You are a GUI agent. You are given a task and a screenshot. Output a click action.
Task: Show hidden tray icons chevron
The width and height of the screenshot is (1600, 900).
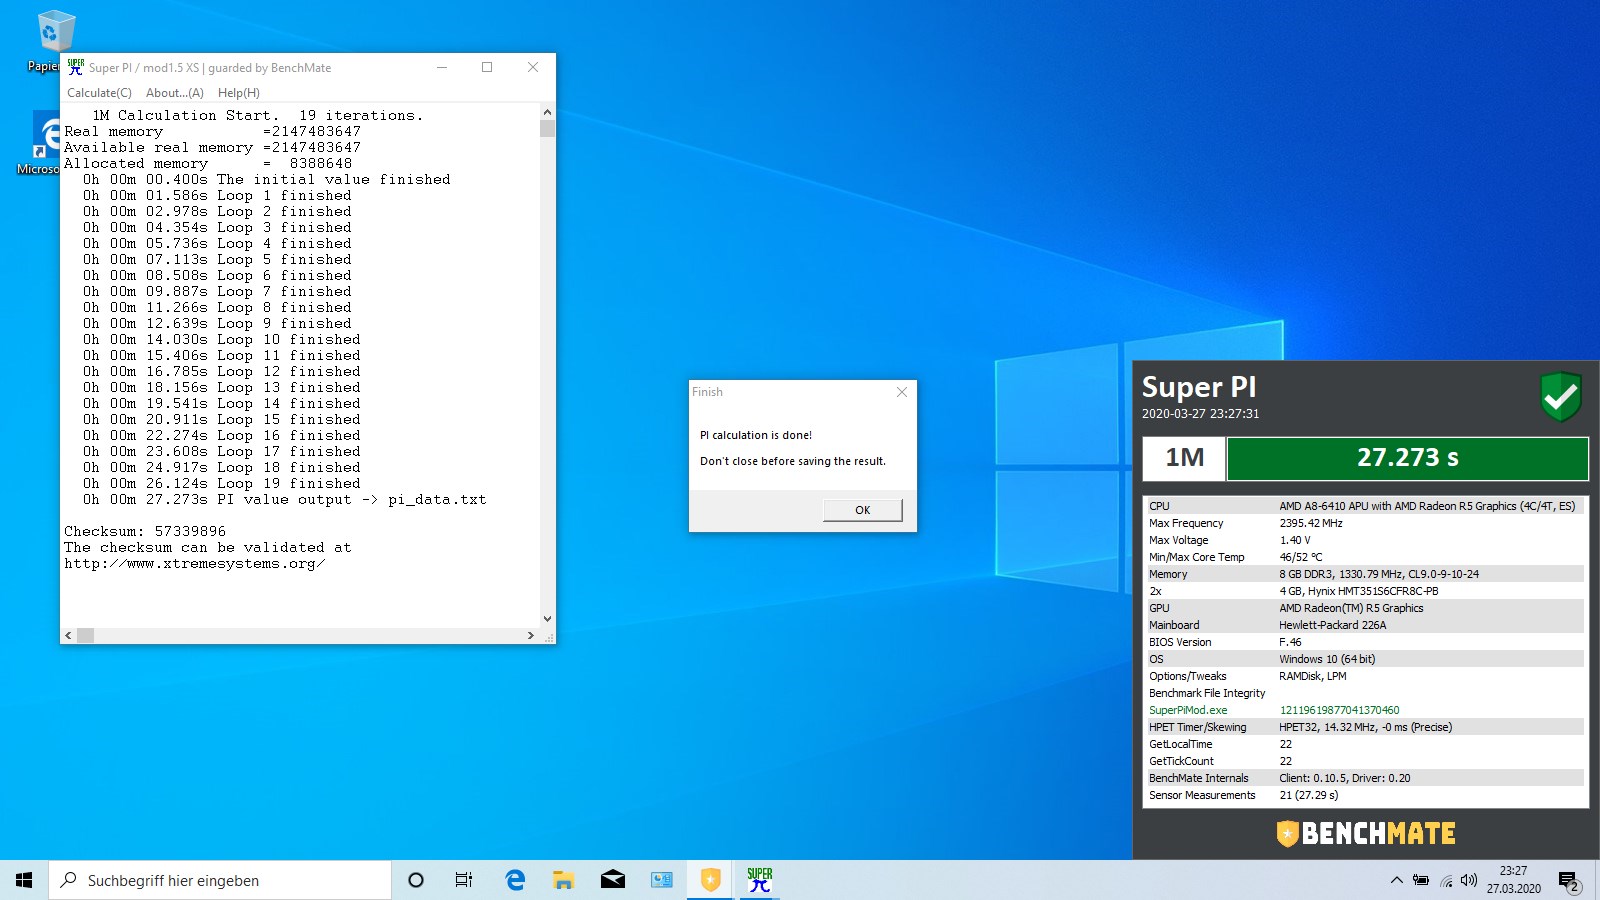[1396, 880]
